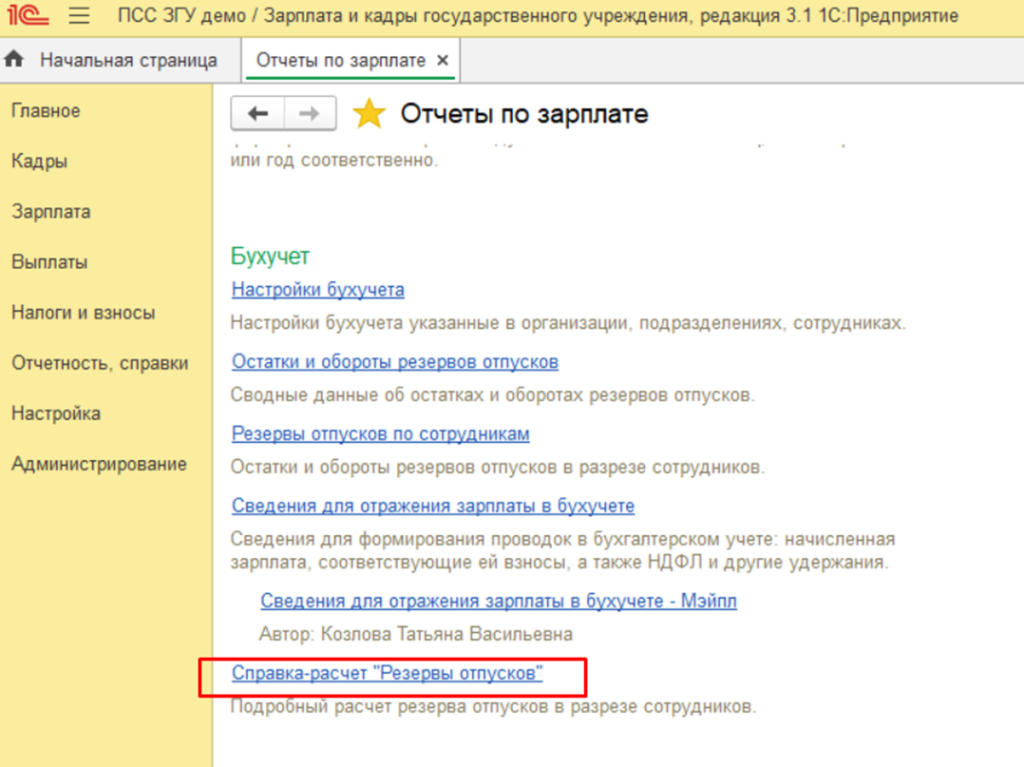Screen dimensions: 1024x767
Task: Open Отчетность, справки section
Action: [x=99, y=363]
